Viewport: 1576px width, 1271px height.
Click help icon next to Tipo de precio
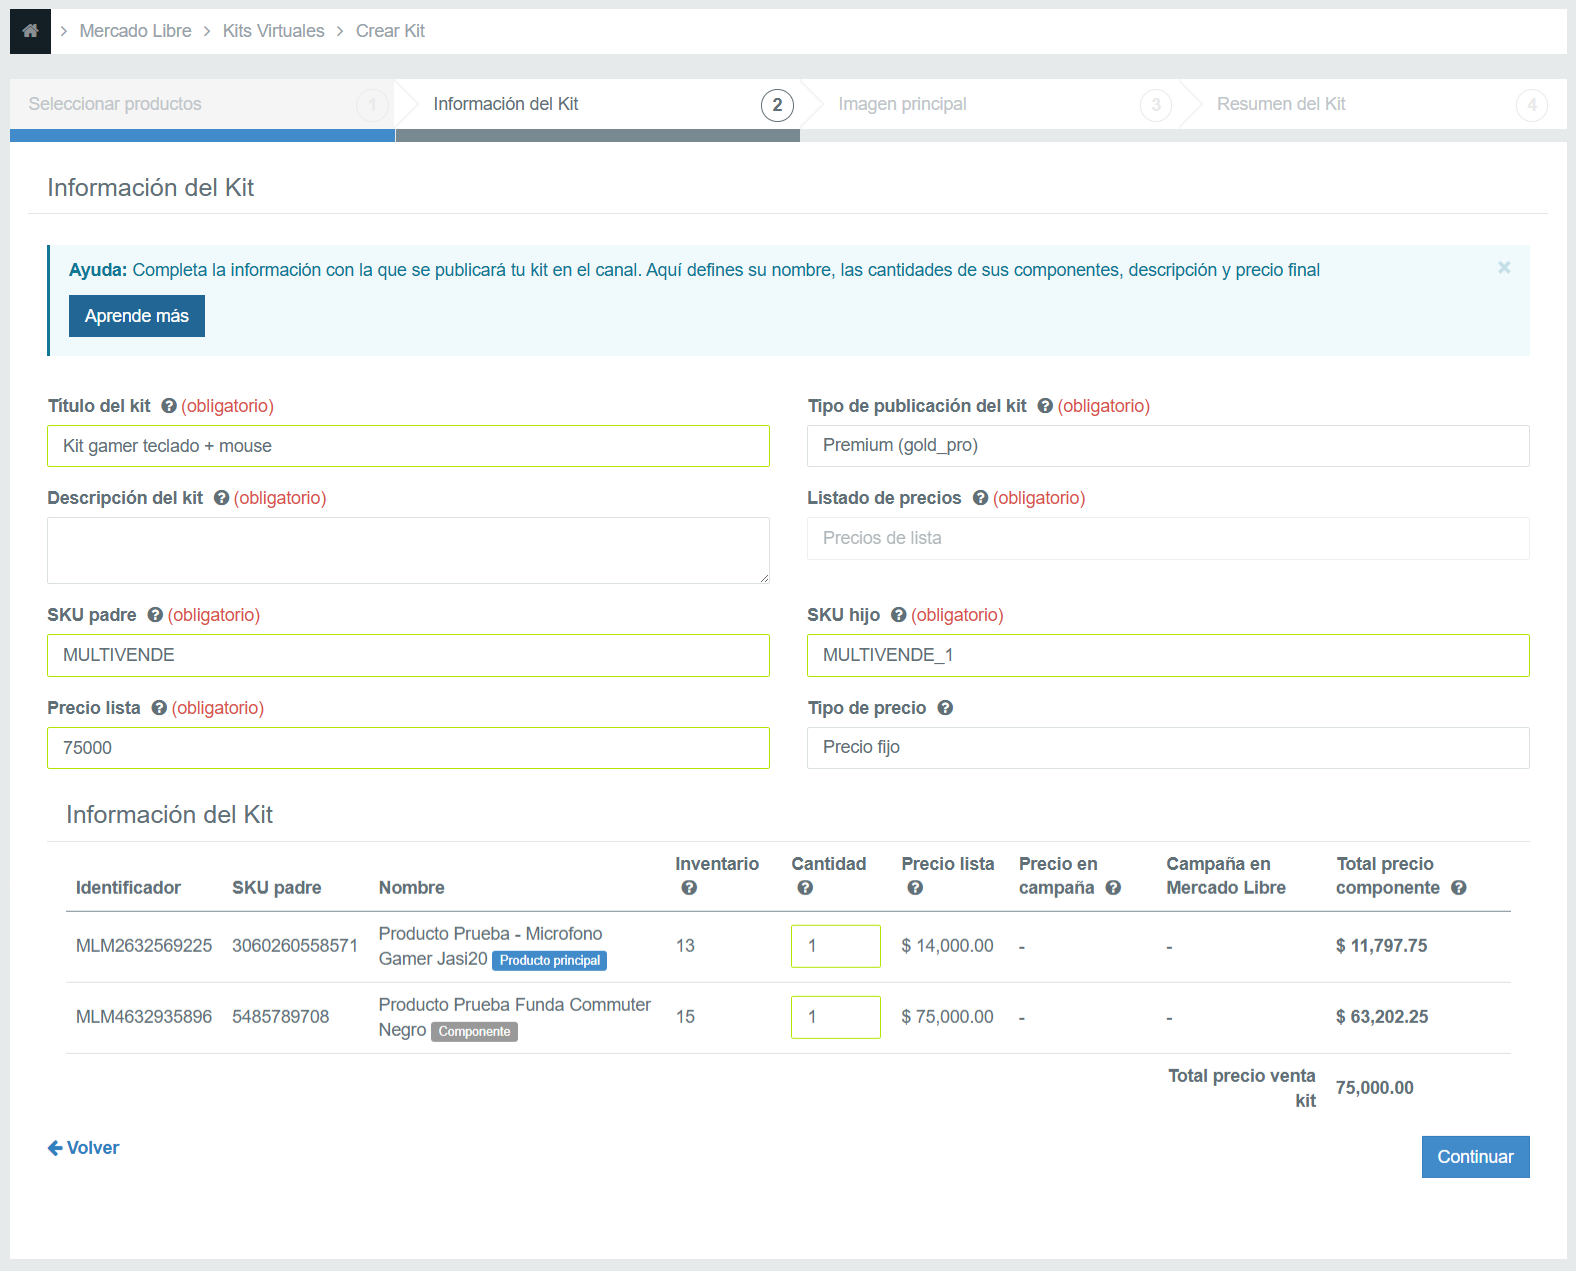point(945,708)
